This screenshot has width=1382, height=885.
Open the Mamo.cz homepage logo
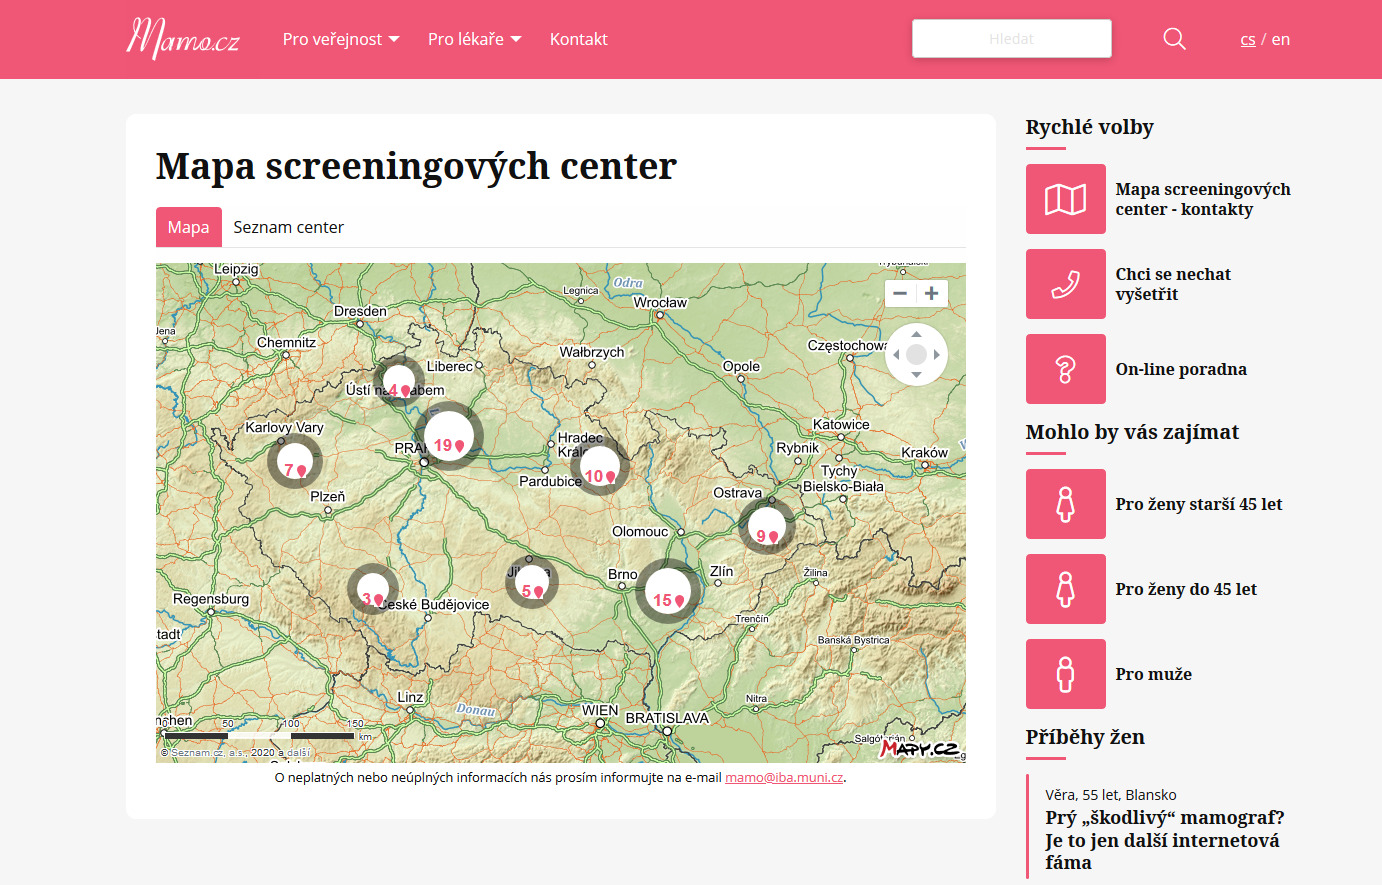point(183,39)
